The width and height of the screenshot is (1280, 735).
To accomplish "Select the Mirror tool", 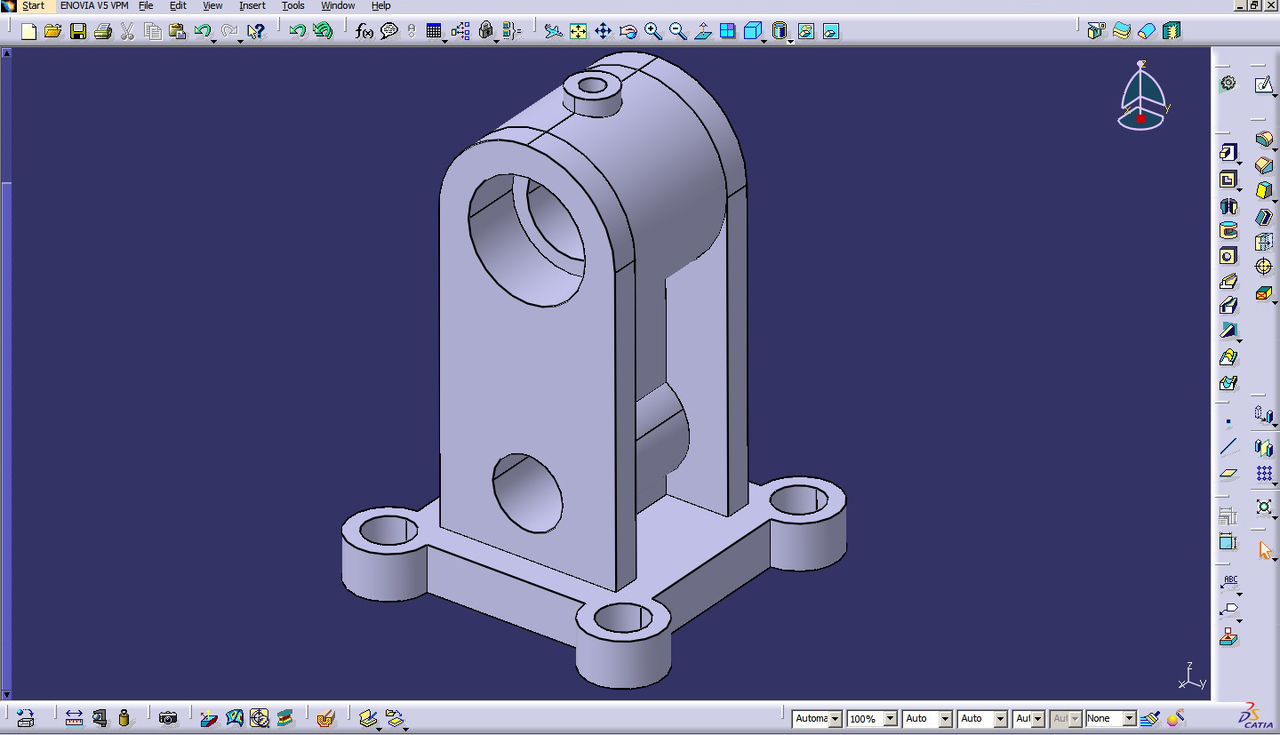I will 1264,448.
